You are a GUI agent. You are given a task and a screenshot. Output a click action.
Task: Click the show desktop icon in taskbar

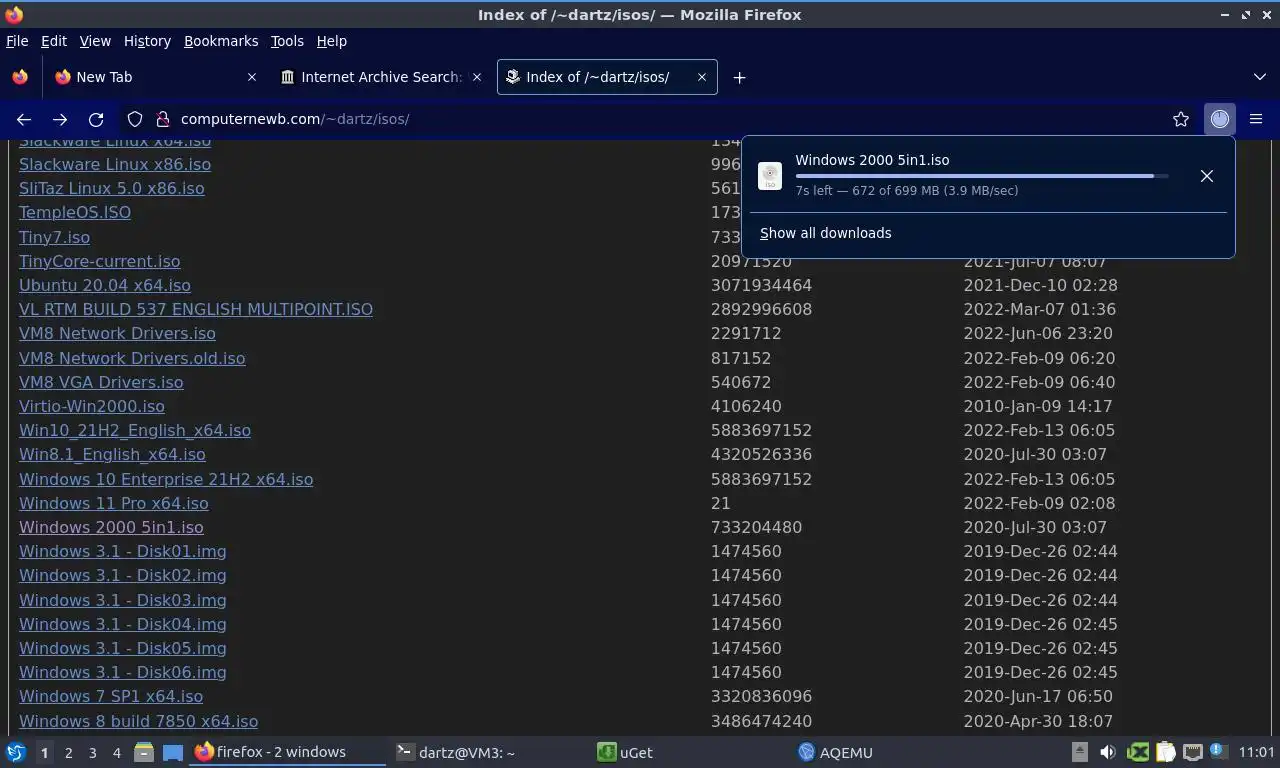point(172,752)
